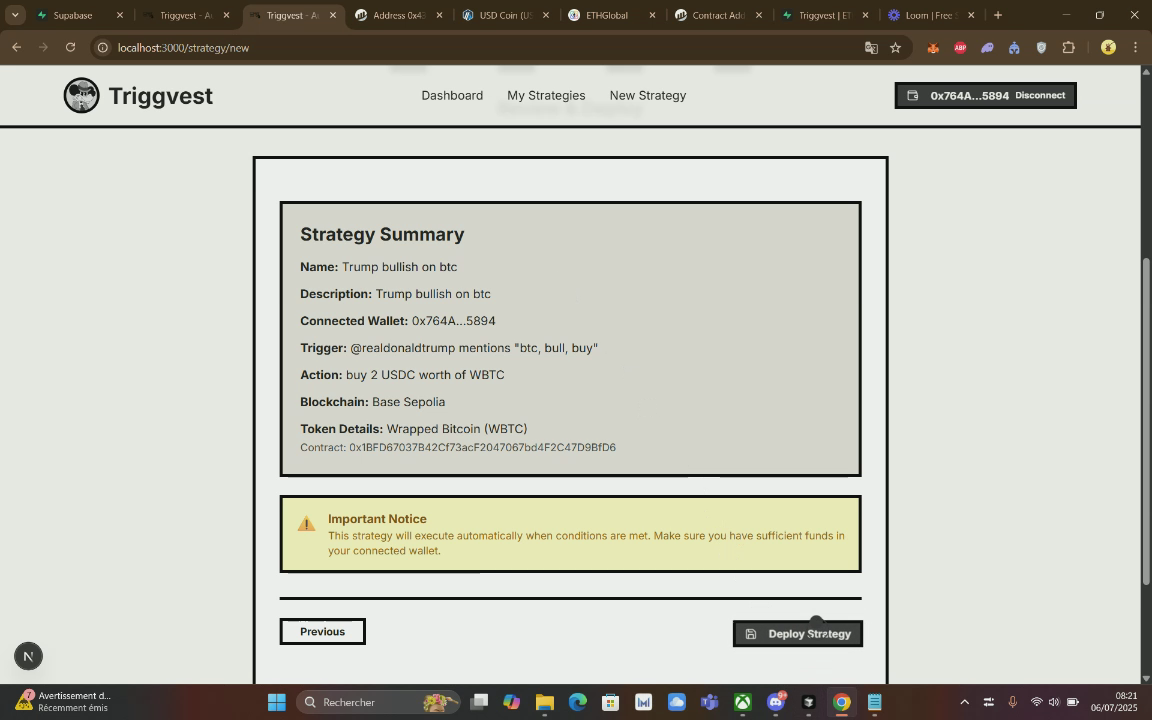
Task: Open the Chrome profile avatar
Action: (1109, 48)
